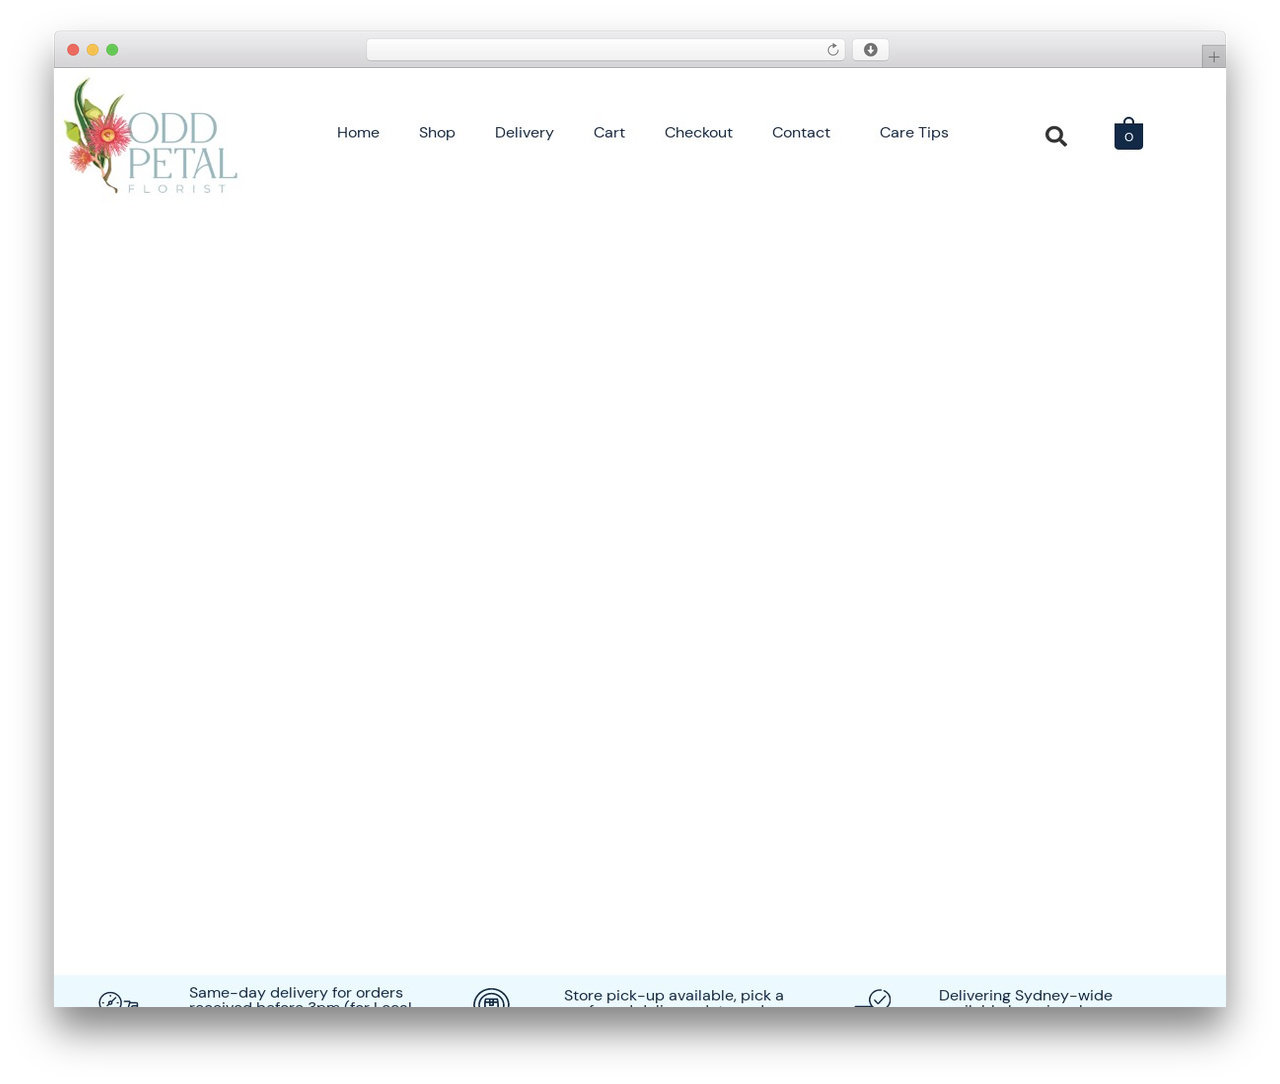This screenshot has width=1280, height=1084.
Task: Go to the Home menu item
Action: click(358, 133)
